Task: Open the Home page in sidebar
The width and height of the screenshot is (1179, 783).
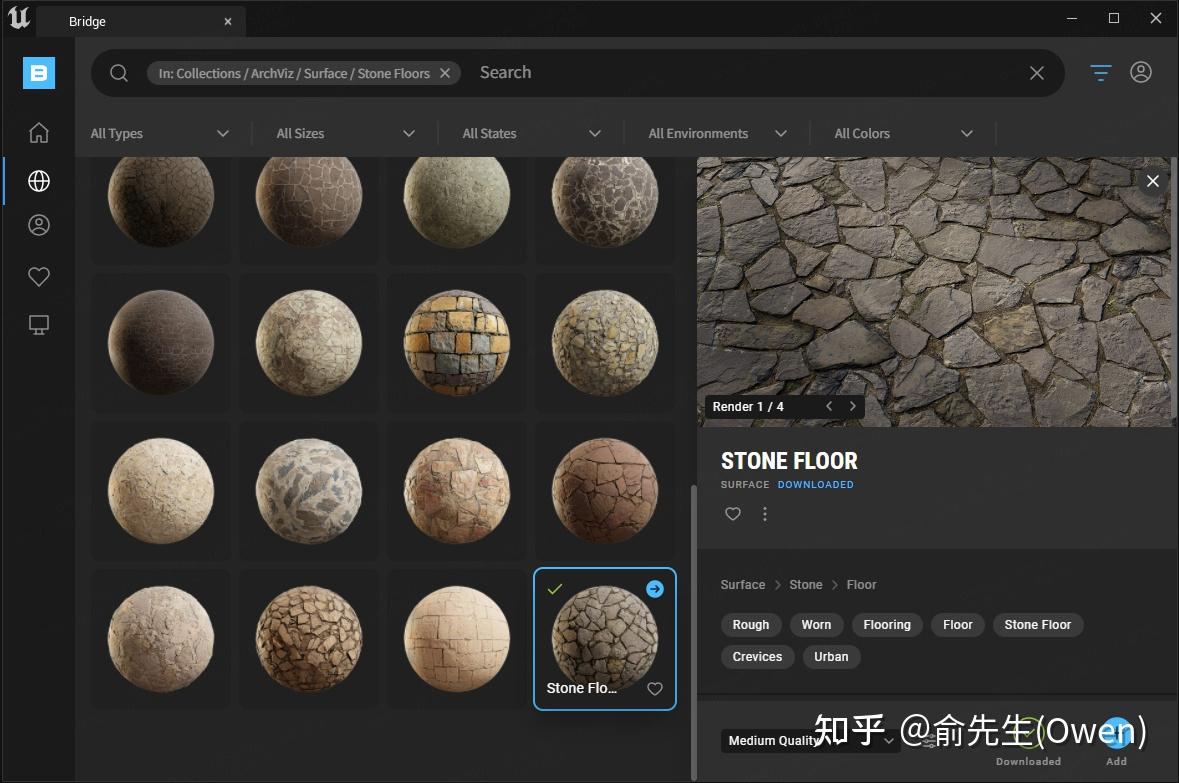Action: pyautogui.click(x=39, y=133)
